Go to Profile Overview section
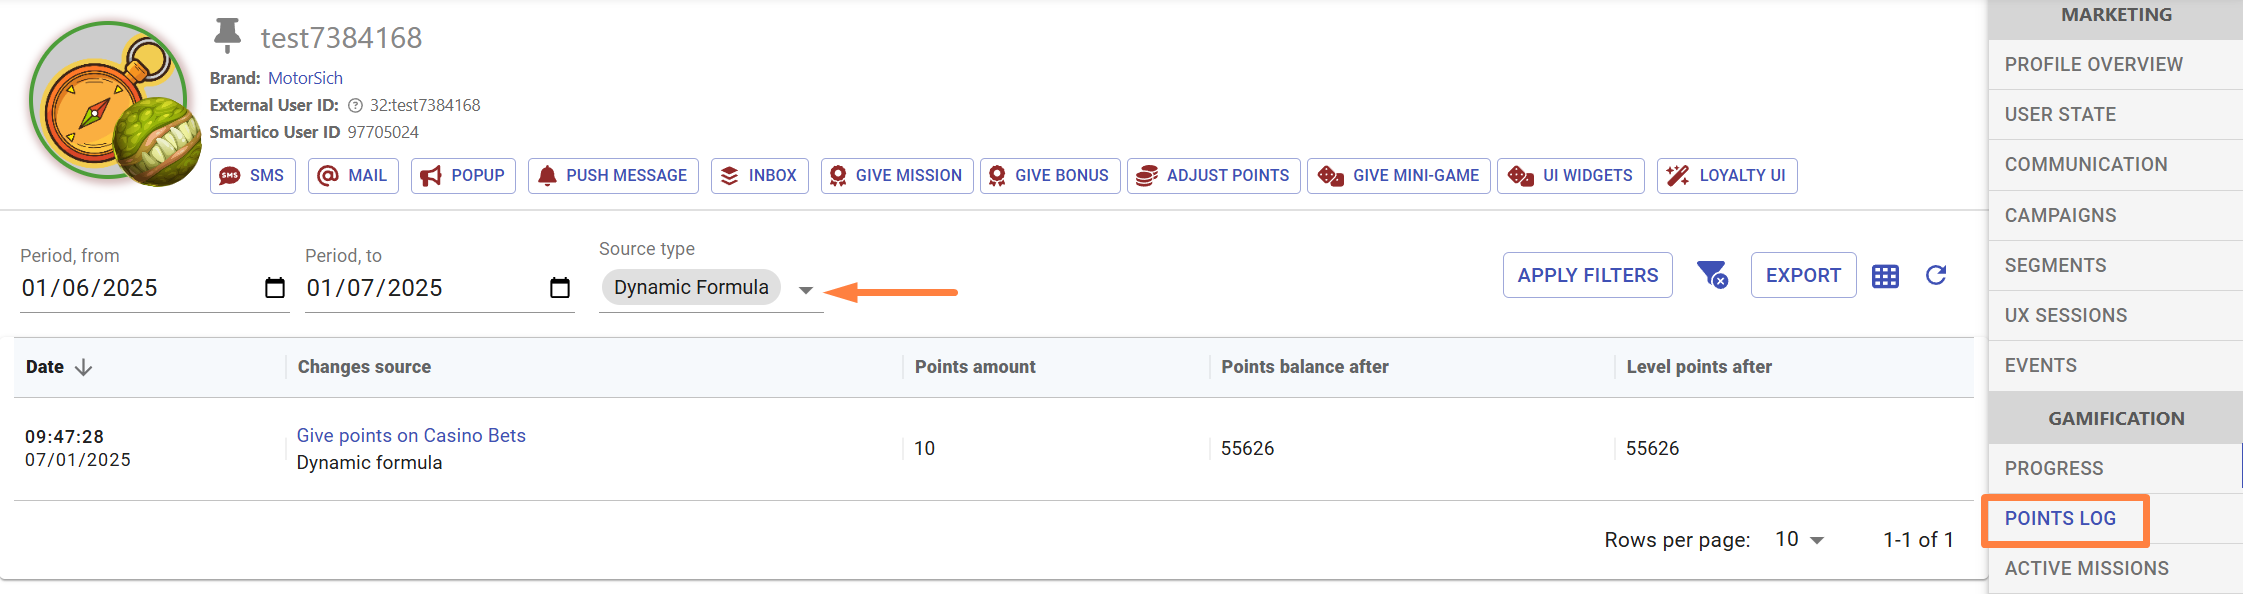2243x594 pixels. coord(2093,64)
